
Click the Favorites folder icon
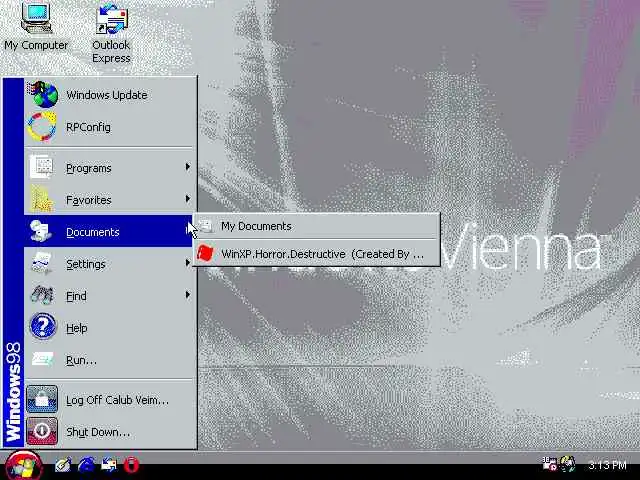42,199
